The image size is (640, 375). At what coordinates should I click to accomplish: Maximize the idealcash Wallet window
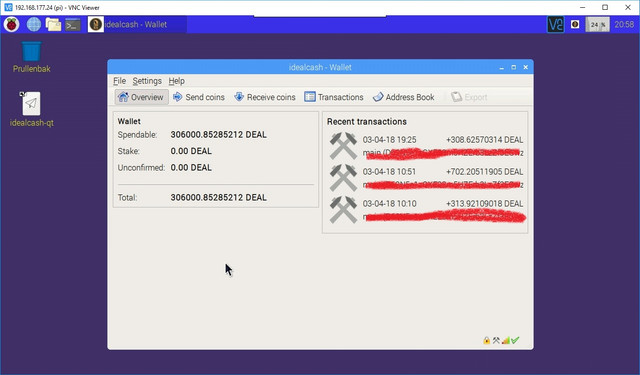coord(513,67)
